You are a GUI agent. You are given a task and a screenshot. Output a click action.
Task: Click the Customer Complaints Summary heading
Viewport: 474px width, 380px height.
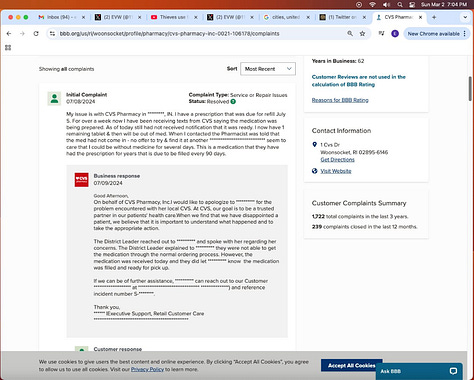click(x=359, y=203)
